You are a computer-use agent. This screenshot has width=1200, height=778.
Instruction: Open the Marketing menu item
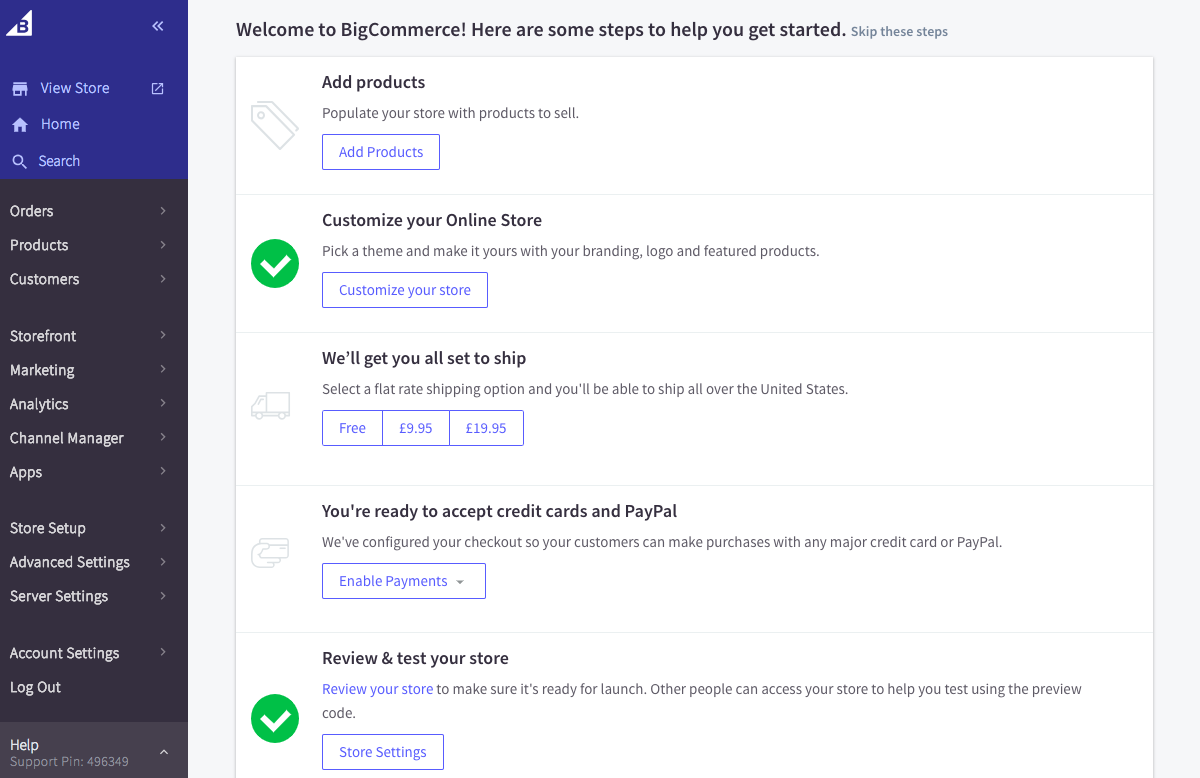coord(42,370)
